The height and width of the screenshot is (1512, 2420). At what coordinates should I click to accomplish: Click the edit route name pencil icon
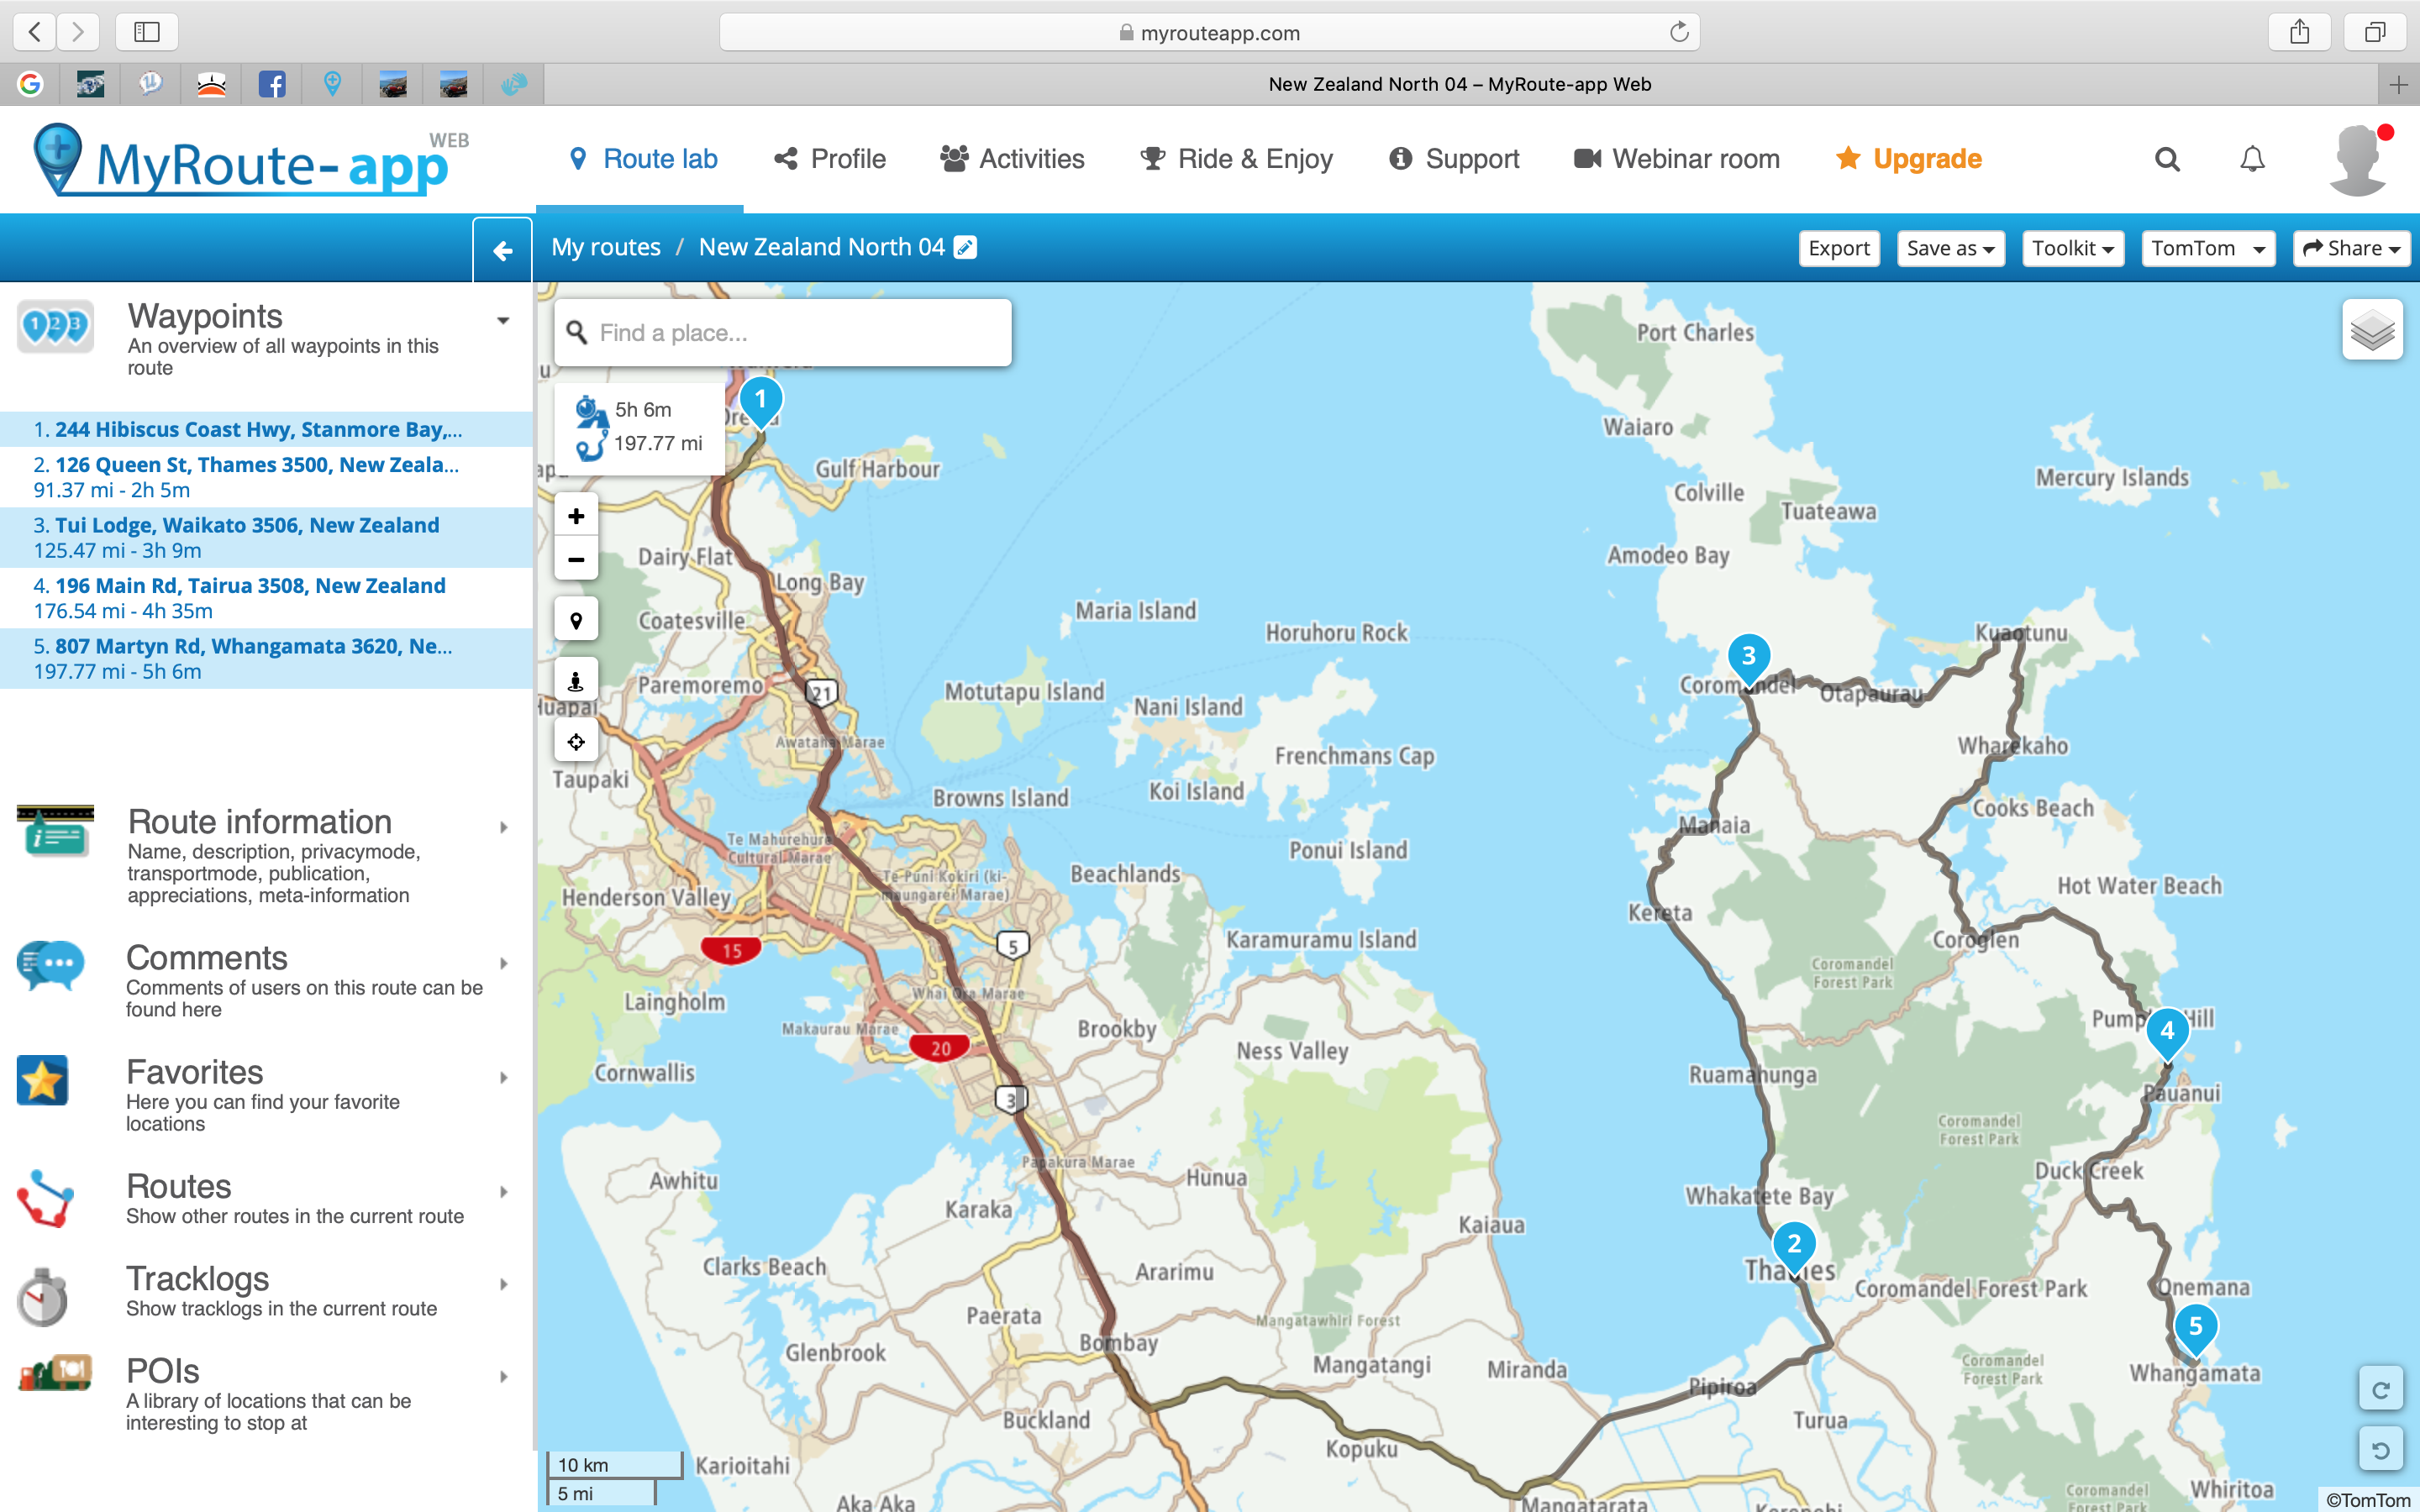click(x=965, y=247)
